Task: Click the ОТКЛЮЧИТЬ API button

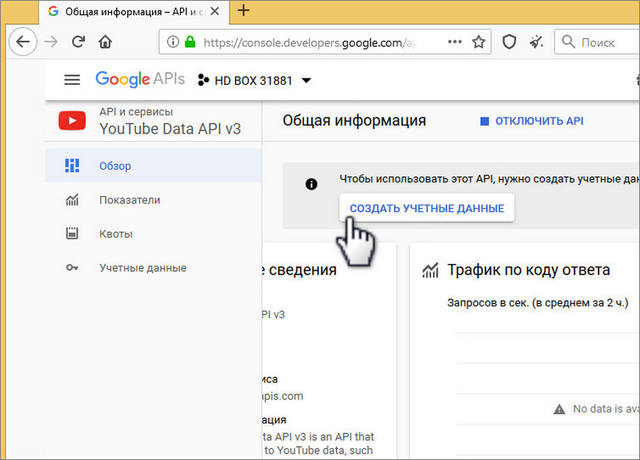Action: point(532,121)
